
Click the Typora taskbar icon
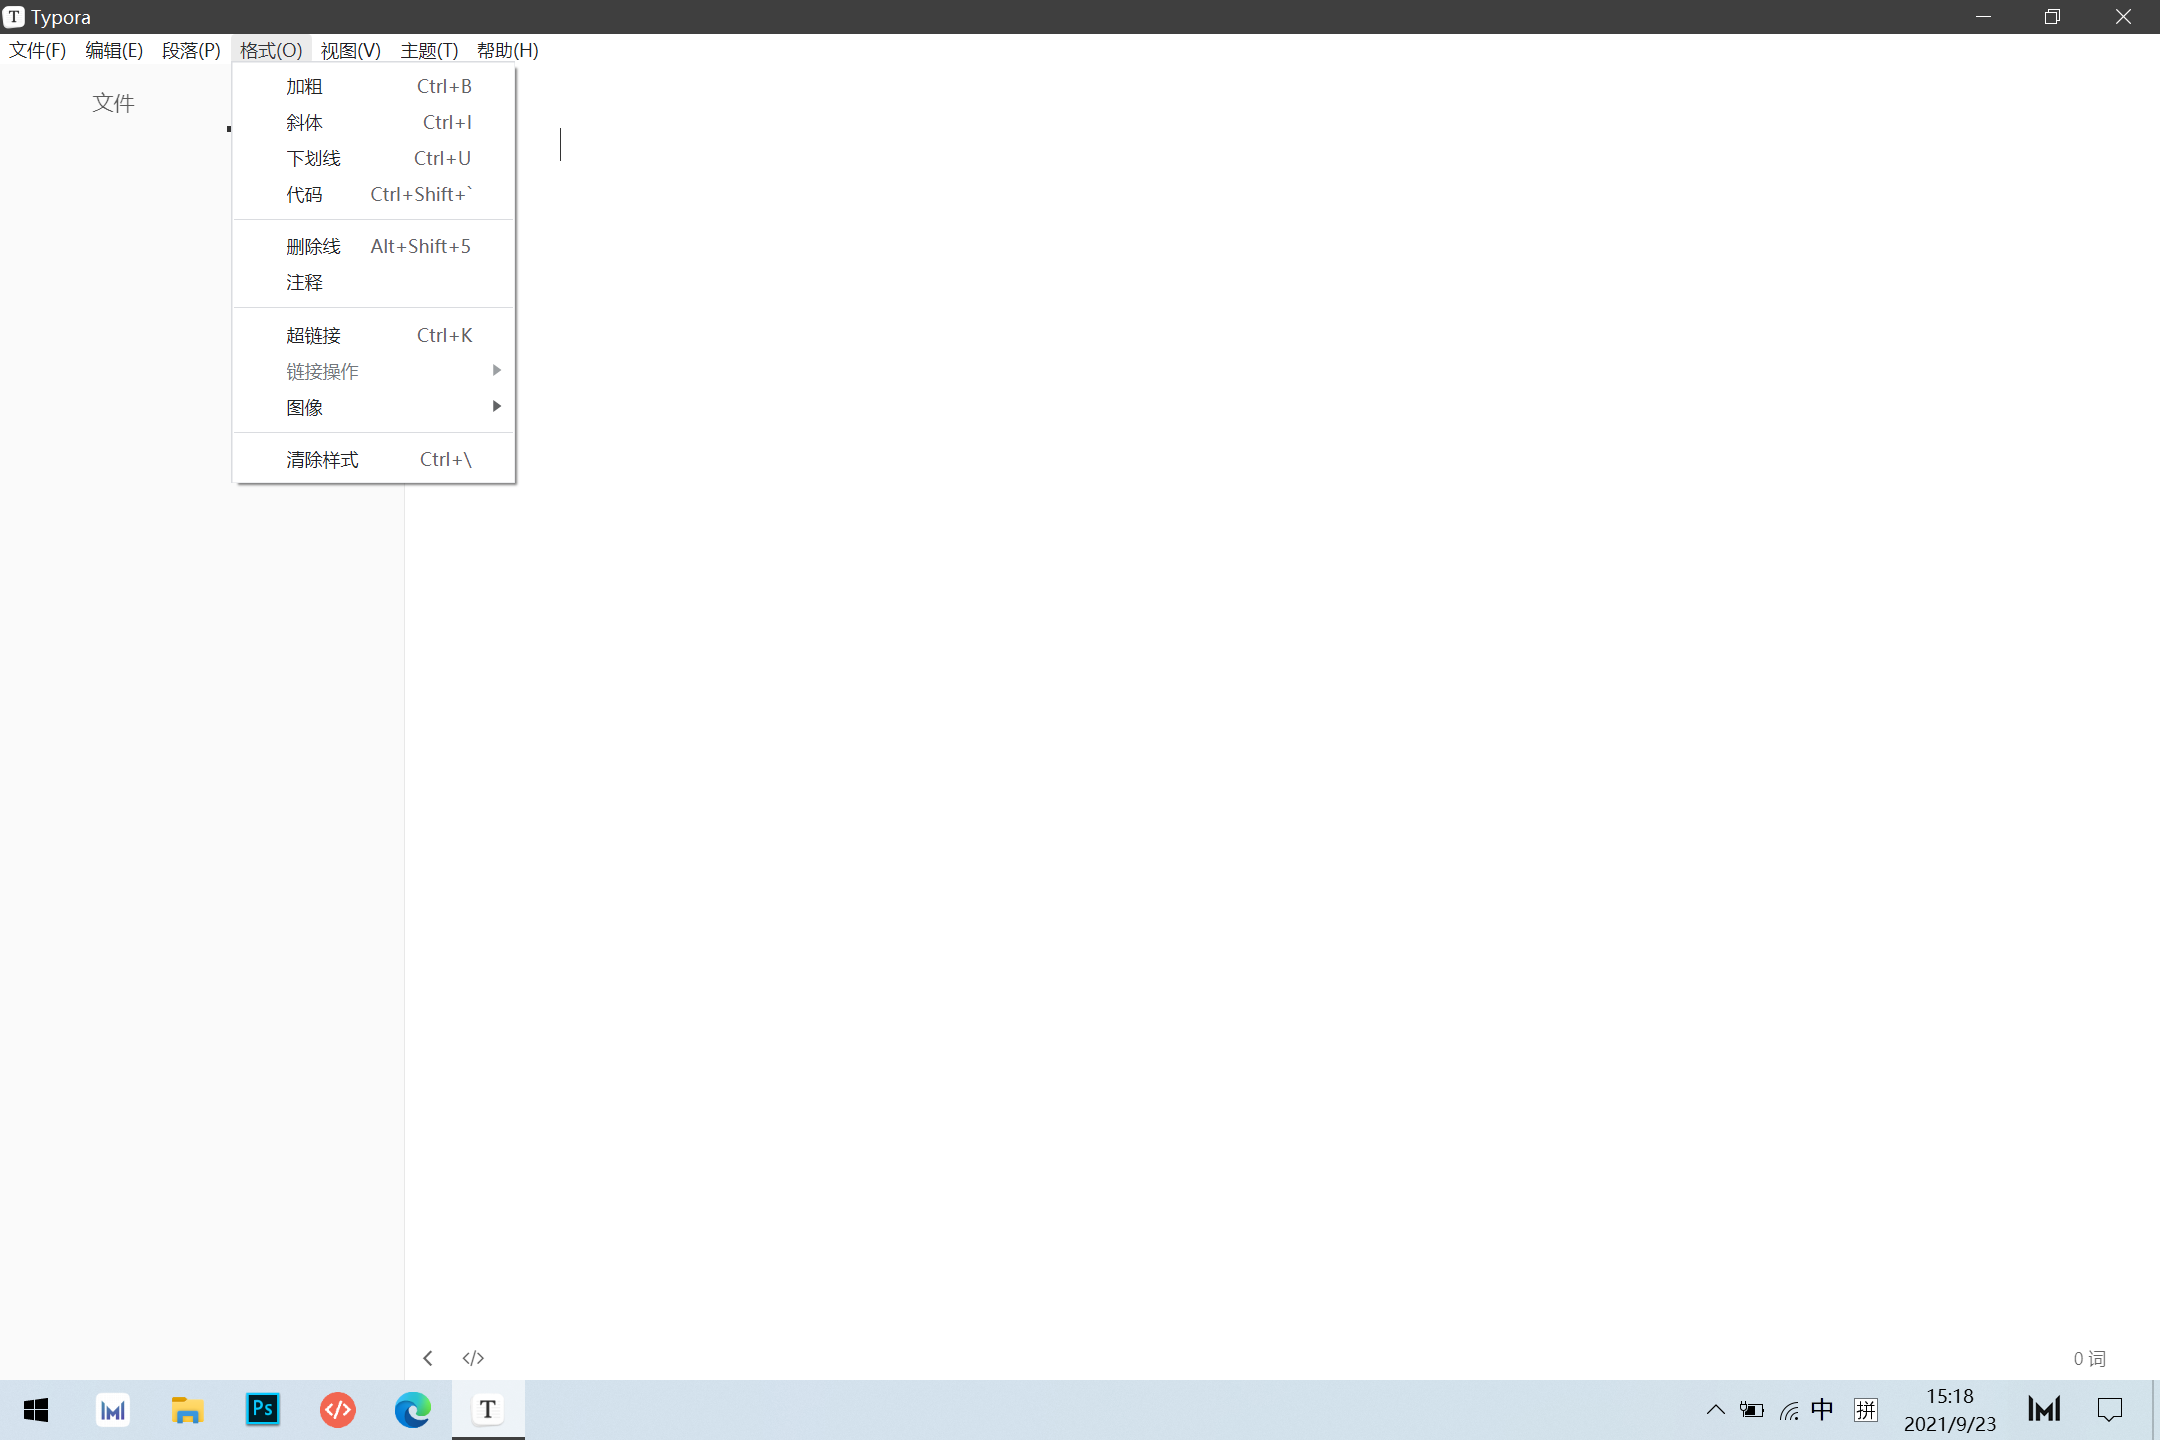[x=487, y=1410]
